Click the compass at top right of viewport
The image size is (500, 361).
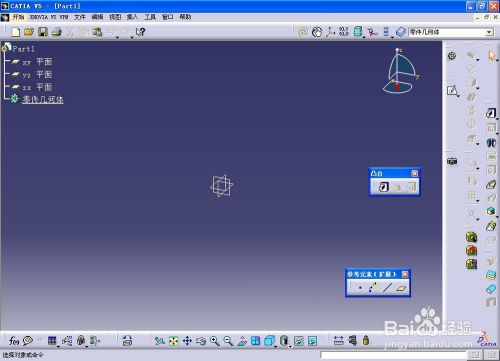(401, 71)
